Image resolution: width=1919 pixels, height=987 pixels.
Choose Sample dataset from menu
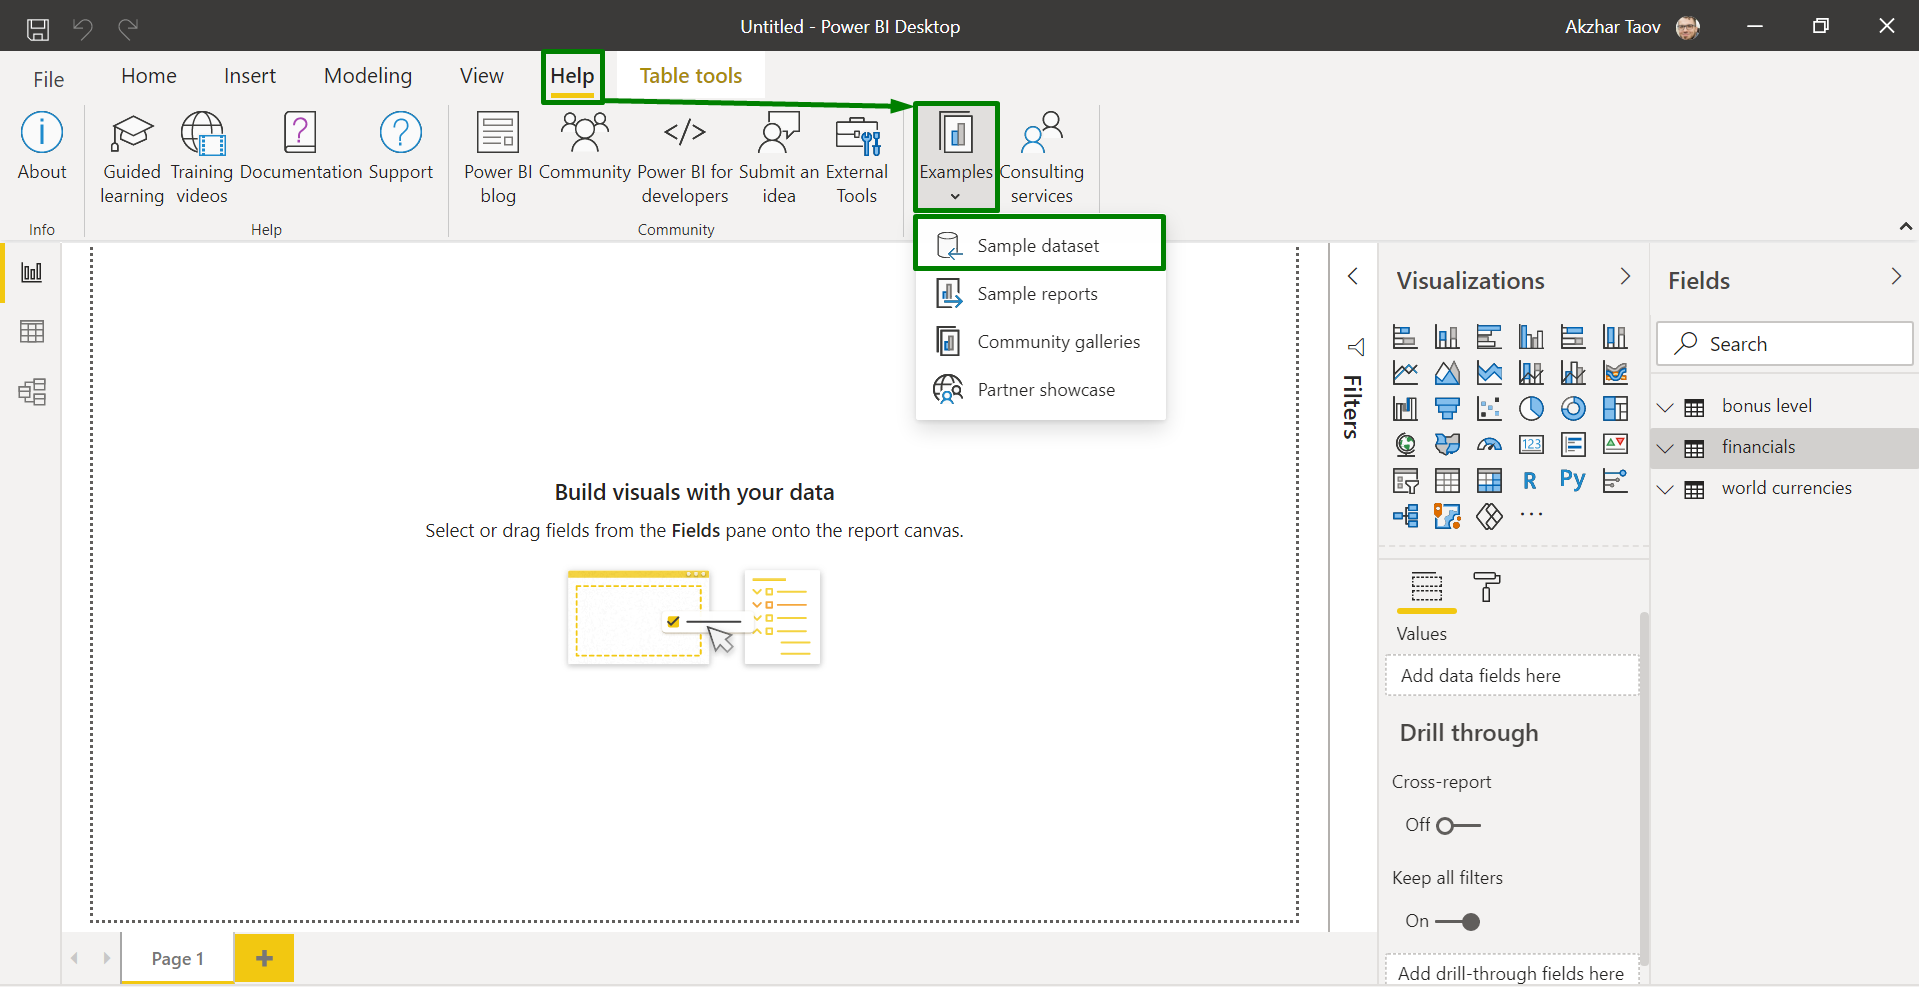tap(1040, 245)
